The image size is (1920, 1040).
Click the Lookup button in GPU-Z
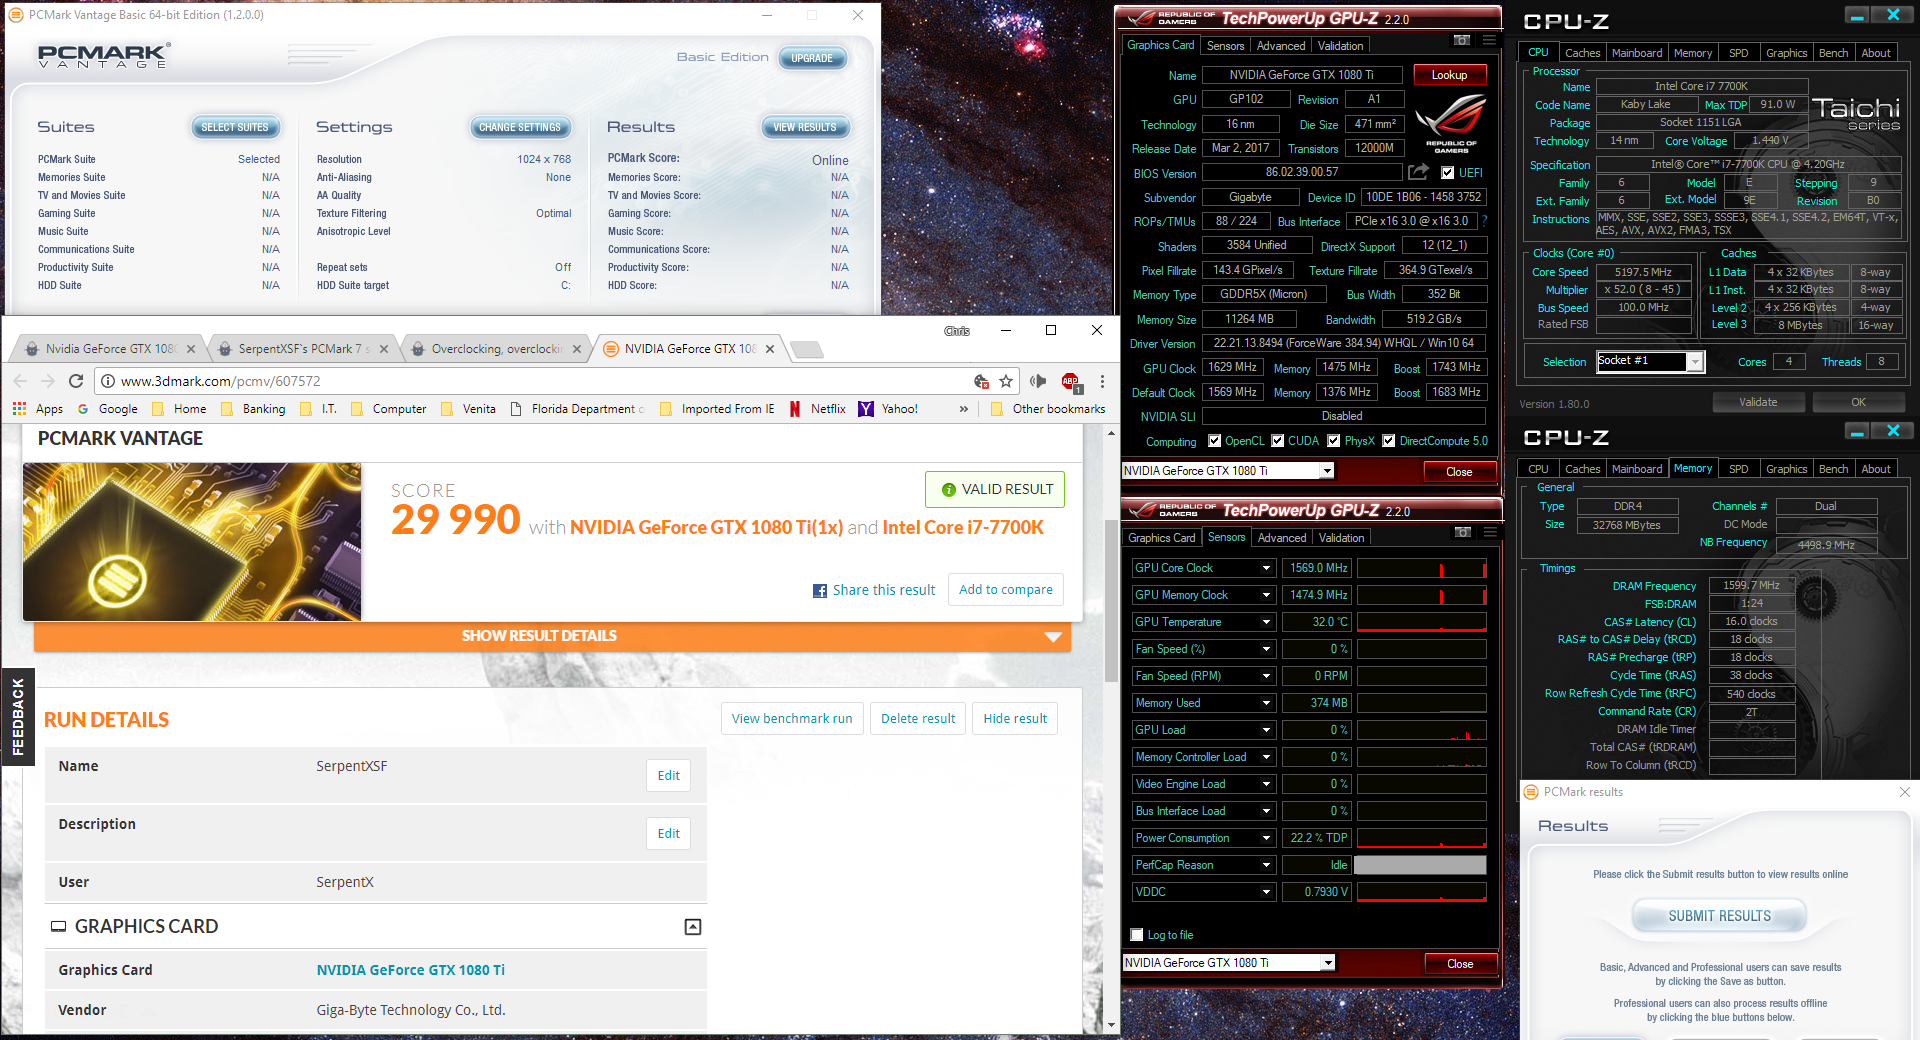pyautogui.click(x=1449, y=75)
